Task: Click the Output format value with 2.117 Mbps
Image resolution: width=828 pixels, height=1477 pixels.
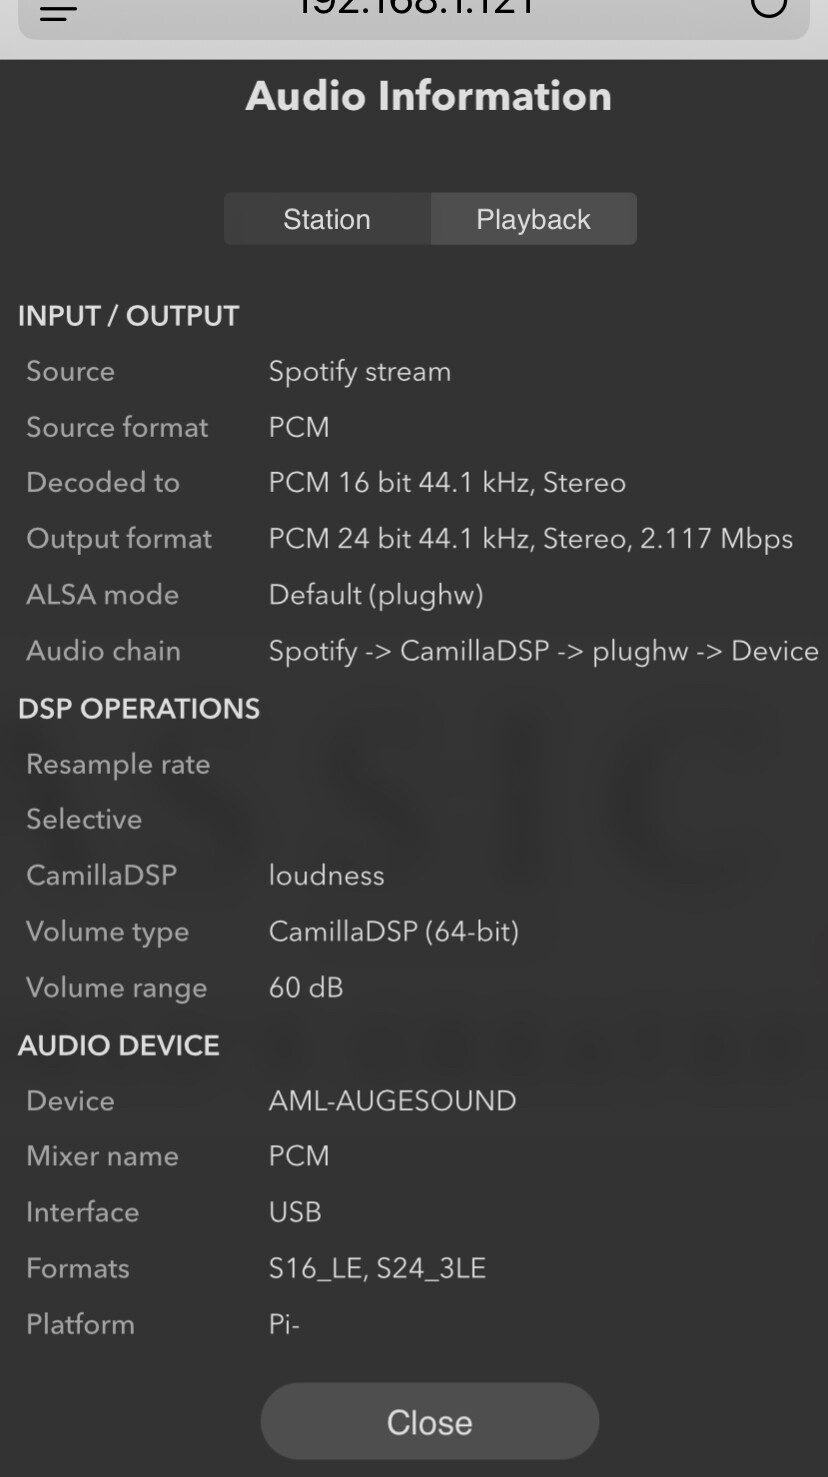Action: (530, 539)
